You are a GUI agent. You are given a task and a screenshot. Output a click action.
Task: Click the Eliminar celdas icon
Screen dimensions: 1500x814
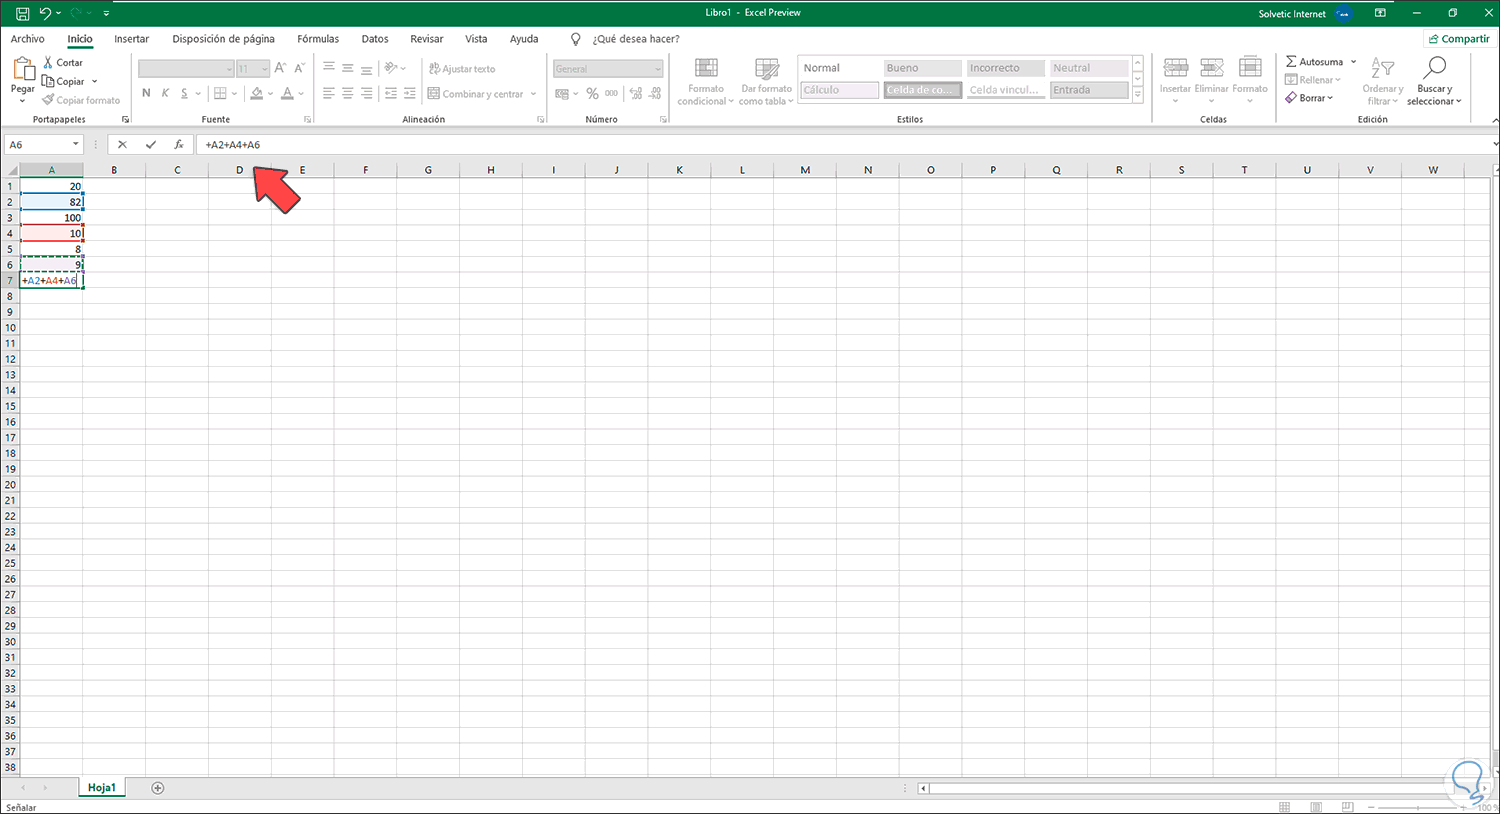pyautogui.click(x=1212, y=68)
